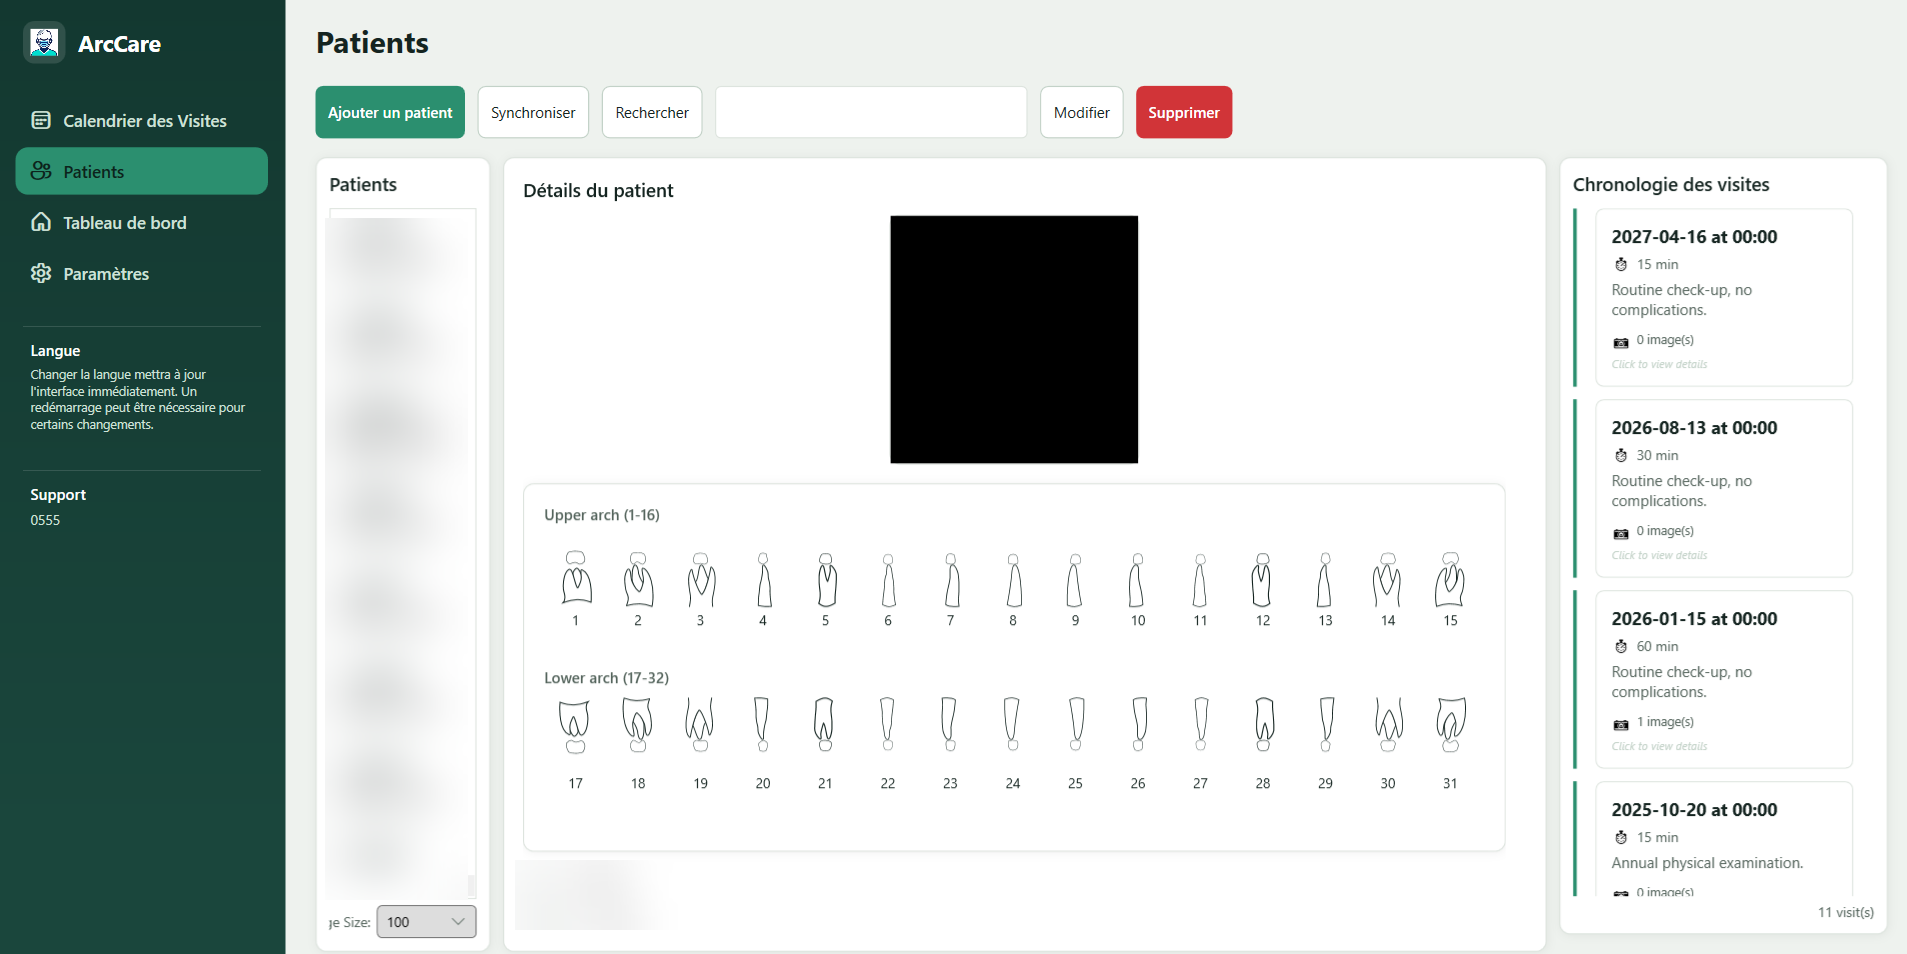1907x954 pixels.
Task: Select lower tooth 20 icon
Action: [x=763, y=725]
